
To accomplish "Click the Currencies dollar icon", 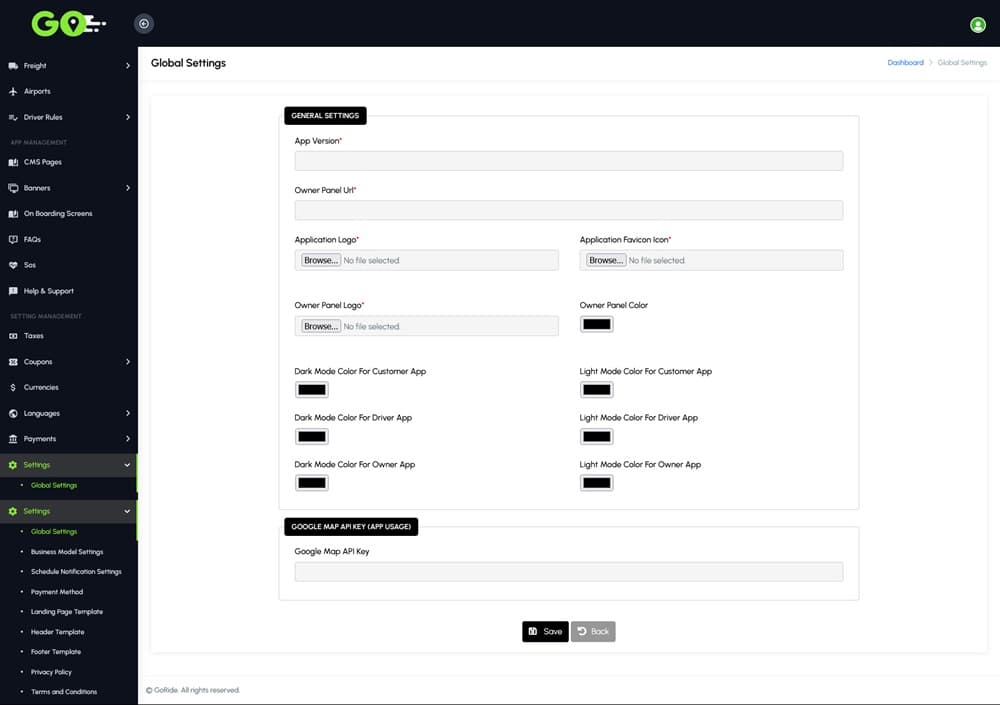I will click(x=13, y=387).
